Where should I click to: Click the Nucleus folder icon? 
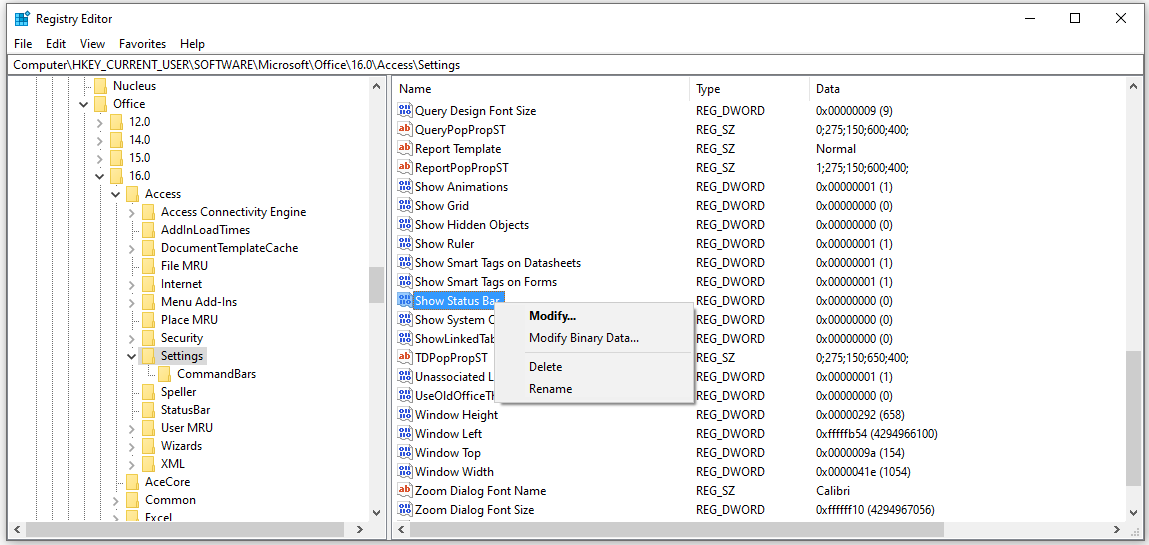100,86
